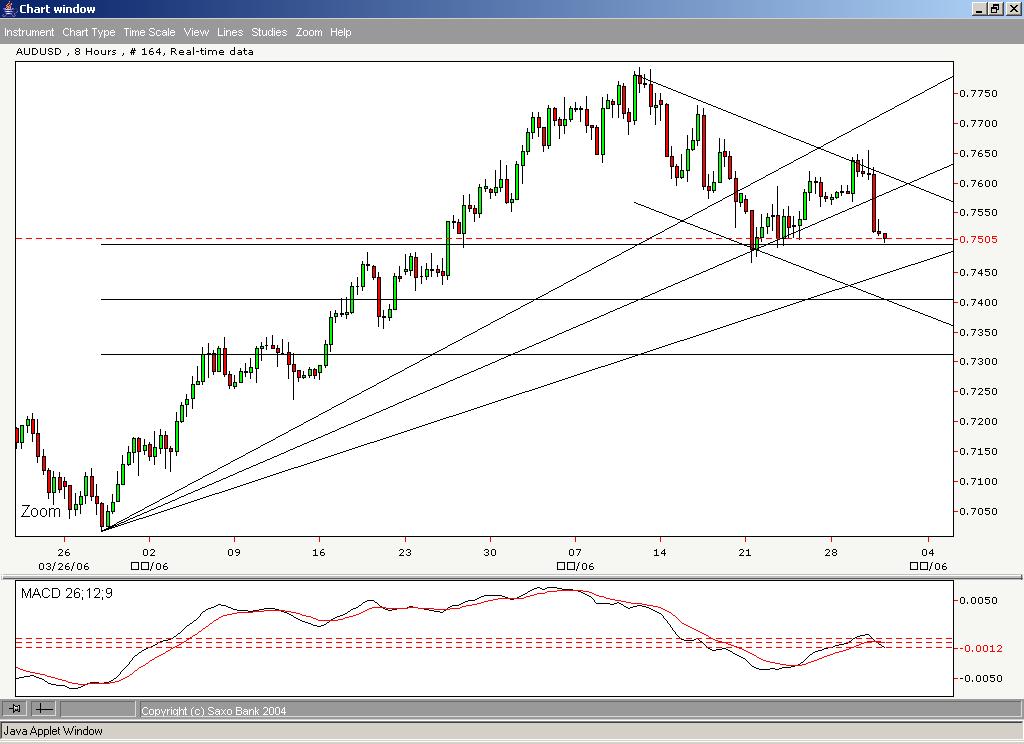Open the Help menu

340,32
